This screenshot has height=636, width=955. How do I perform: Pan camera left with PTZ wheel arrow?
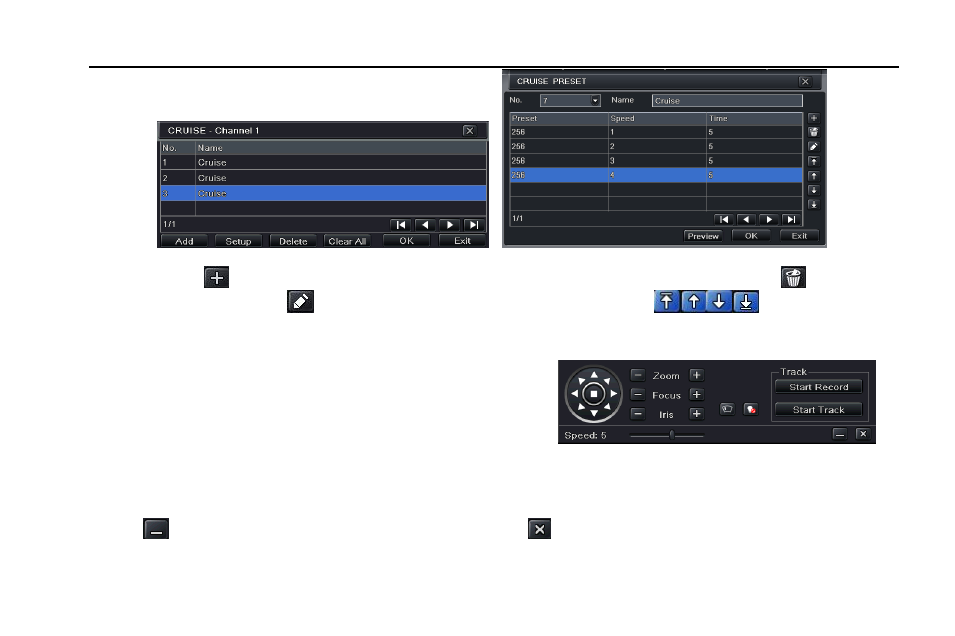coord(574,394)
